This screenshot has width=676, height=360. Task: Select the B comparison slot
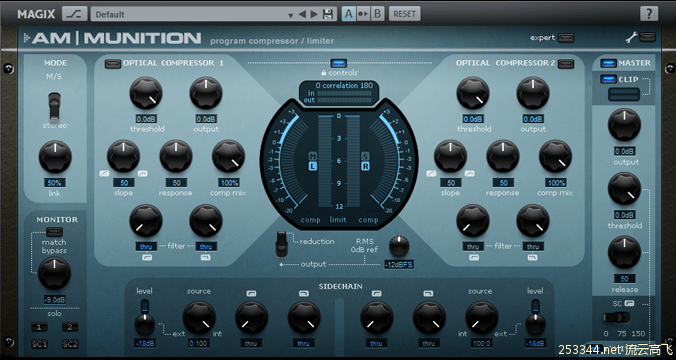point(377,14)
